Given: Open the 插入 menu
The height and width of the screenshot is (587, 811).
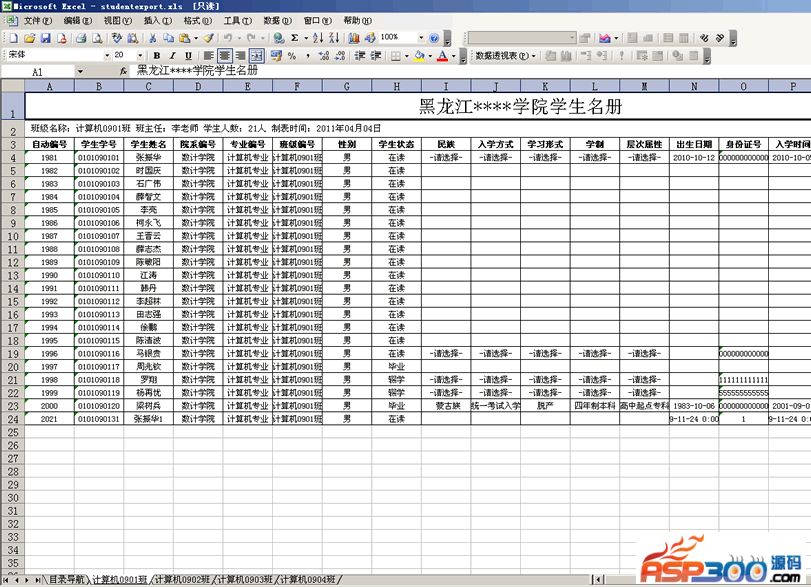Looking at the screenshot, I should [x=157, y=21].
